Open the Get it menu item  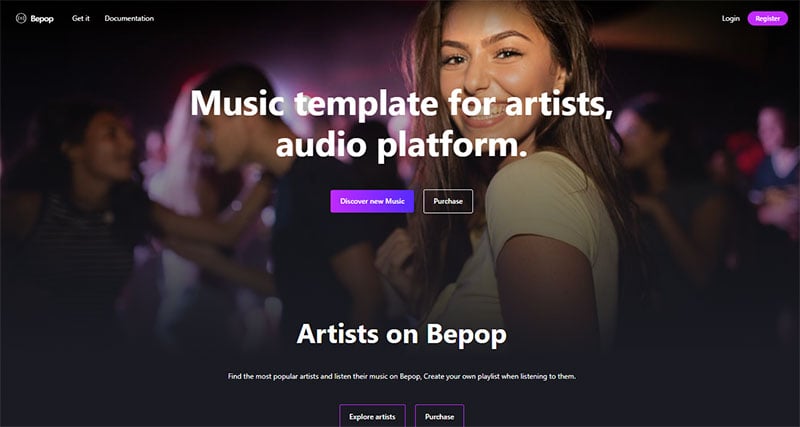click(x=81, y=18)
